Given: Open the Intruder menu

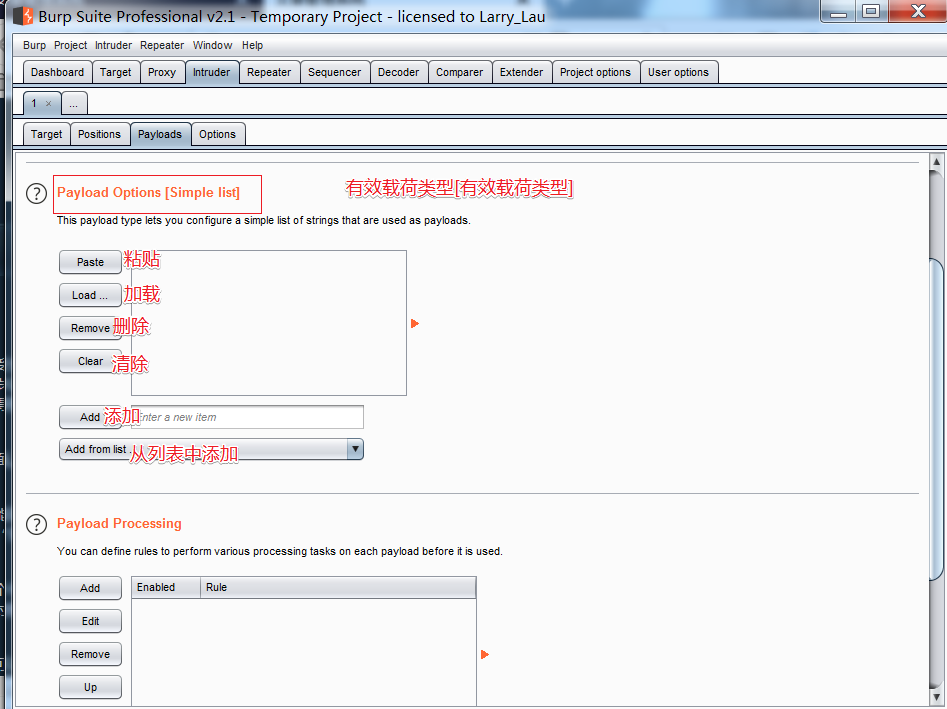Looking at the screenshot, I should pyautogui.click(x=113, y=45).
